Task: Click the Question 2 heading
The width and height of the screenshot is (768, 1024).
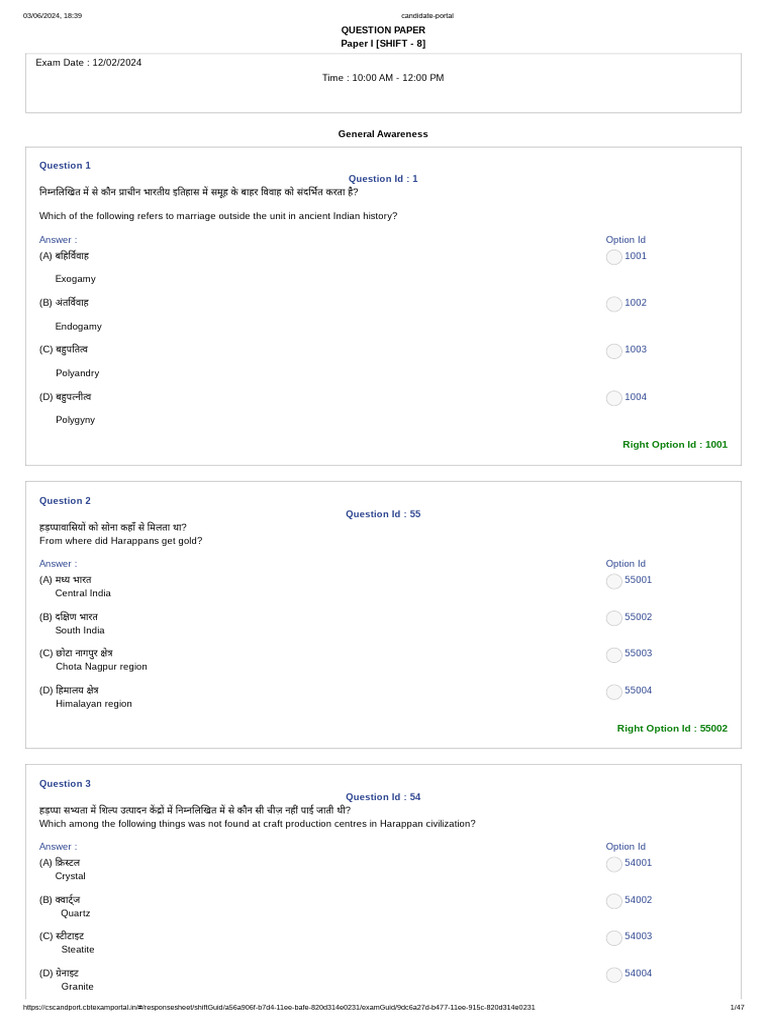Action: [65, 501]
